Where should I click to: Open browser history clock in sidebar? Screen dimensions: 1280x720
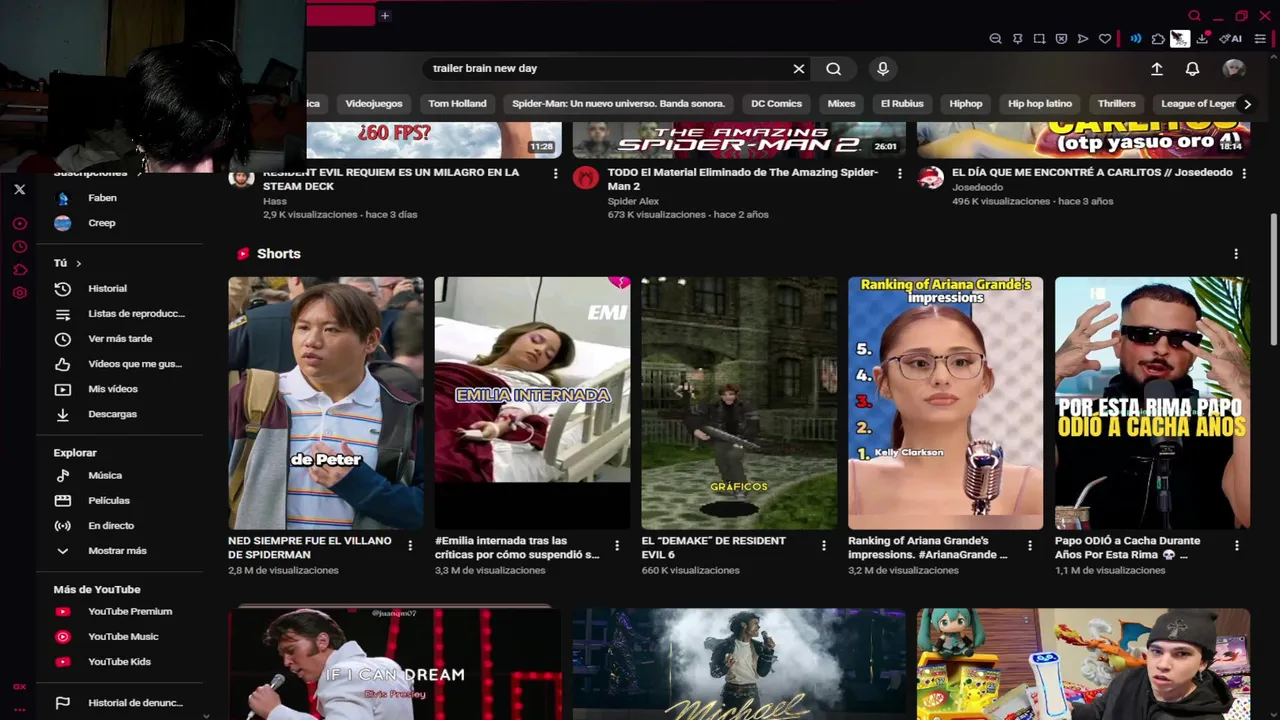[x=19, y=247]
